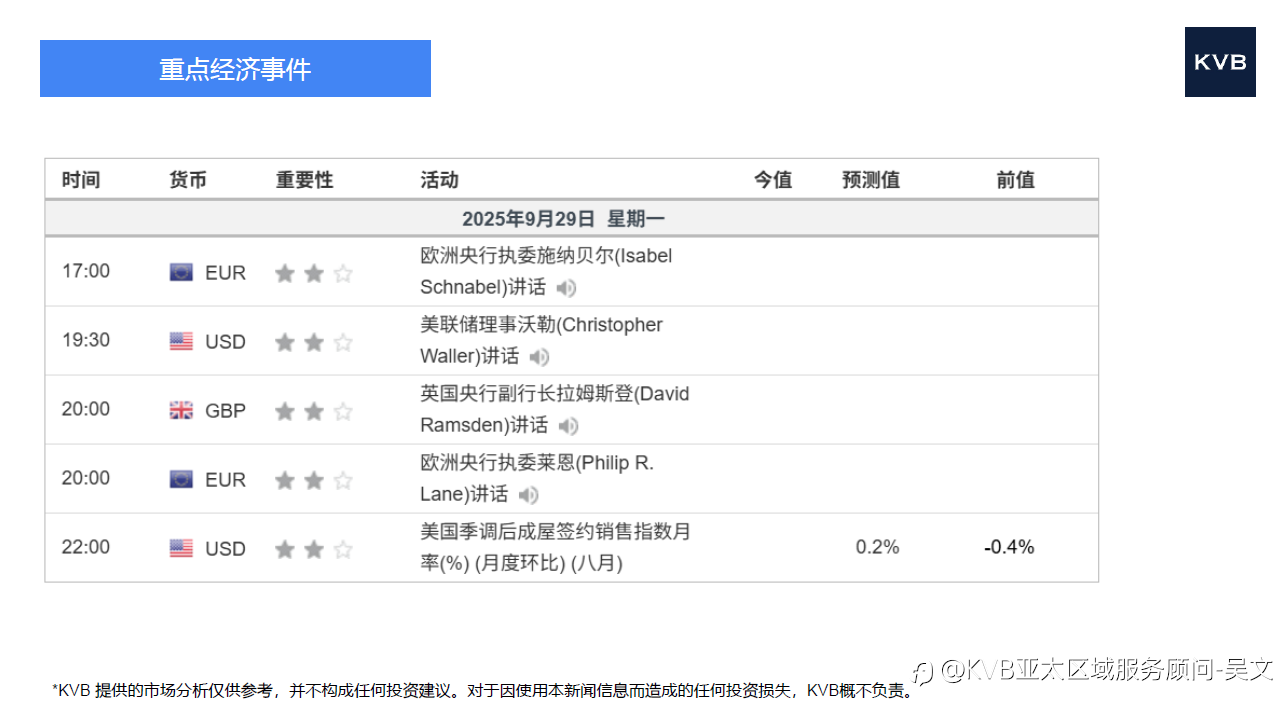Click the 17:00 time cell

[86, 271]
